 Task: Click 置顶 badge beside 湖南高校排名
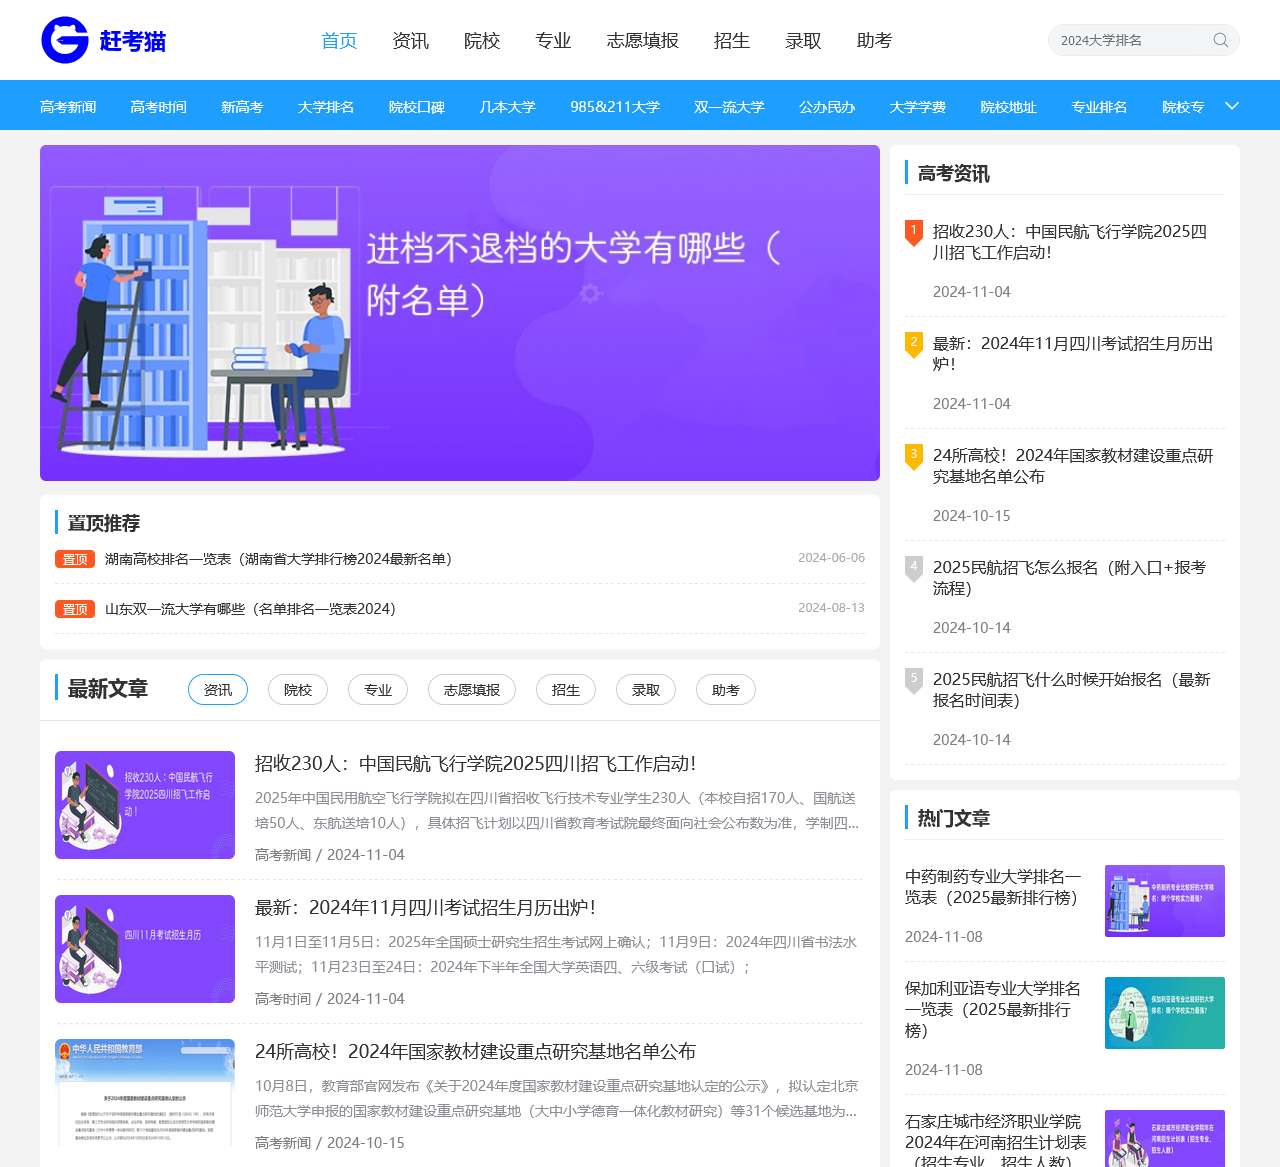coord(75,559)
